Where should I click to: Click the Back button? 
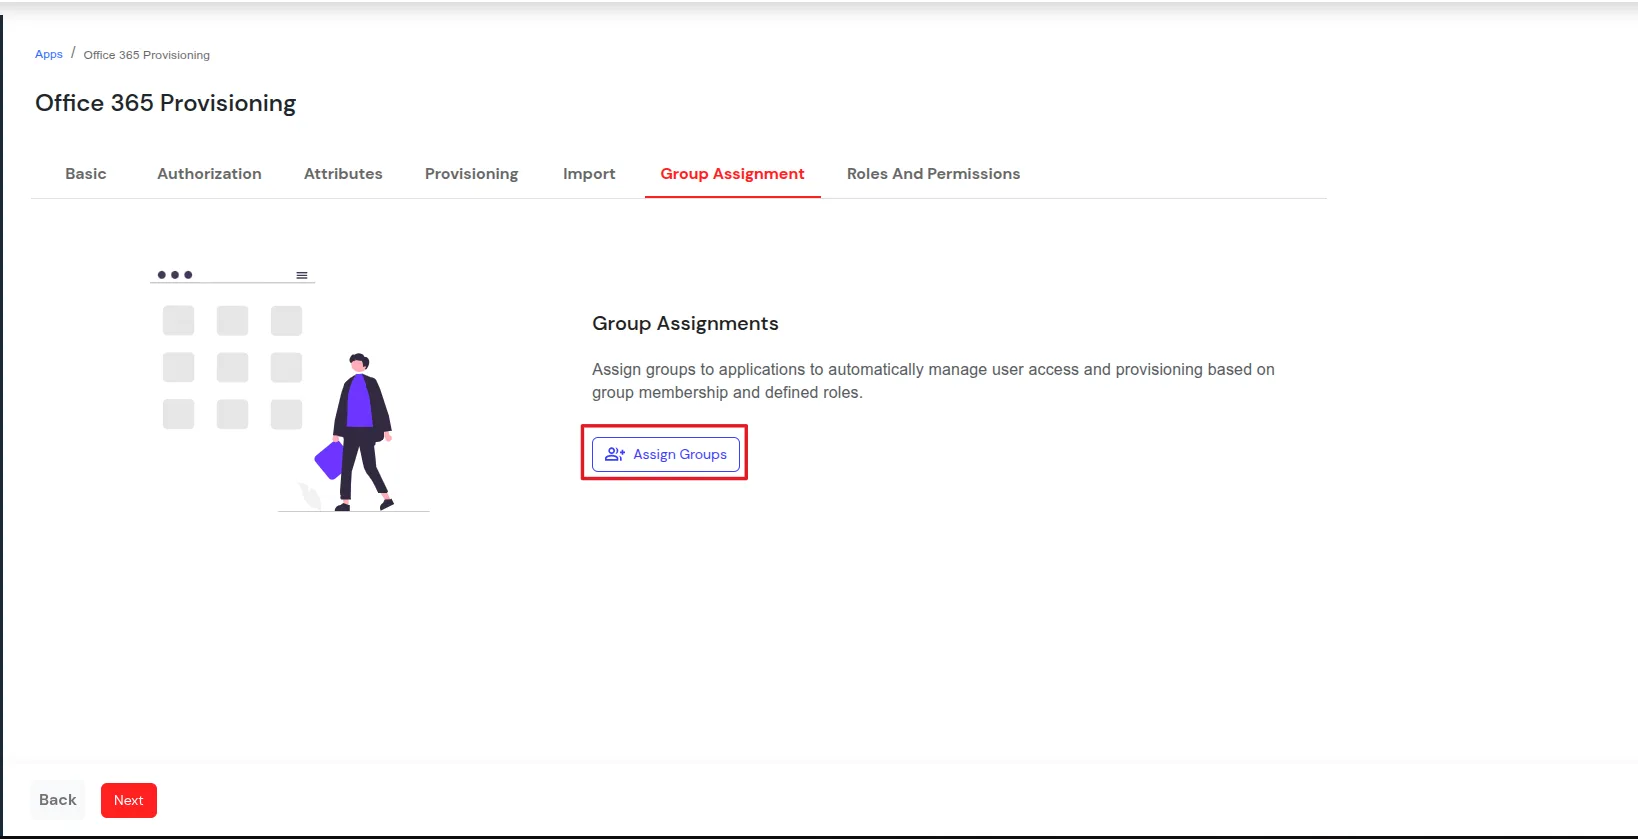tap(58, 800)
